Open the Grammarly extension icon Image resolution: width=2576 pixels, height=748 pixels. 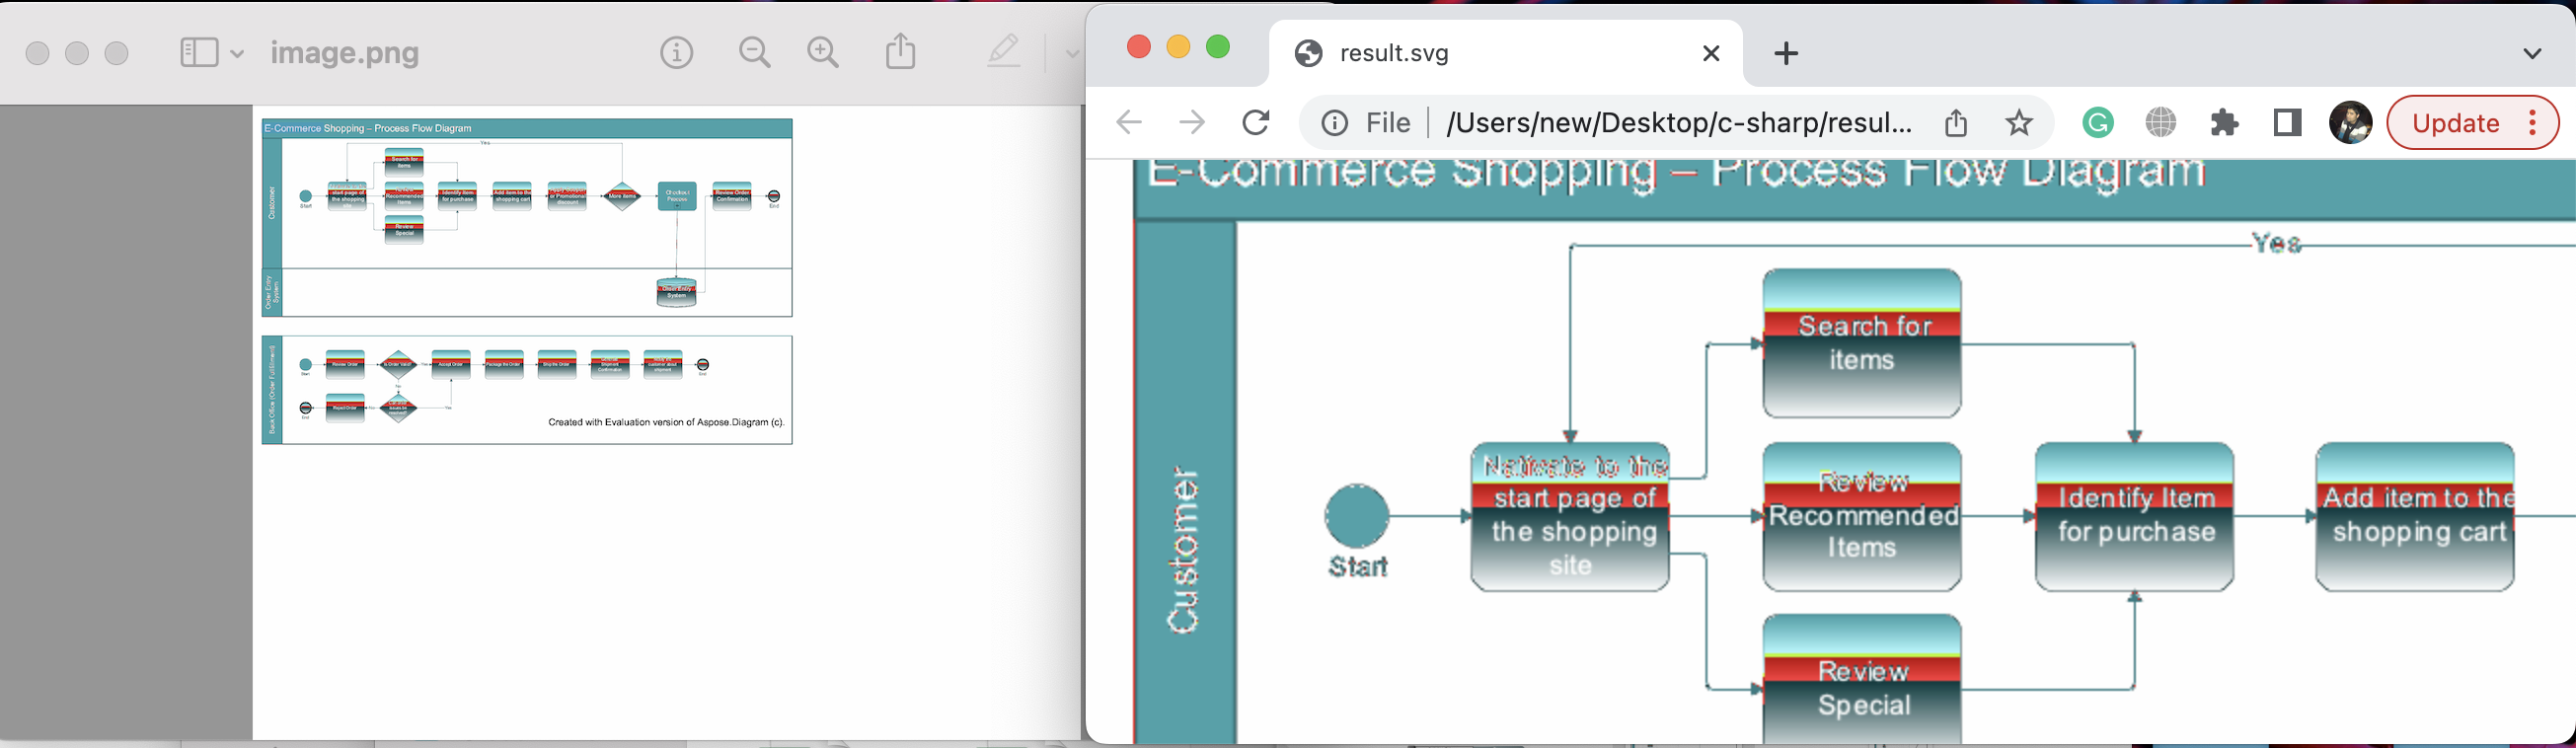[2097, 123]
